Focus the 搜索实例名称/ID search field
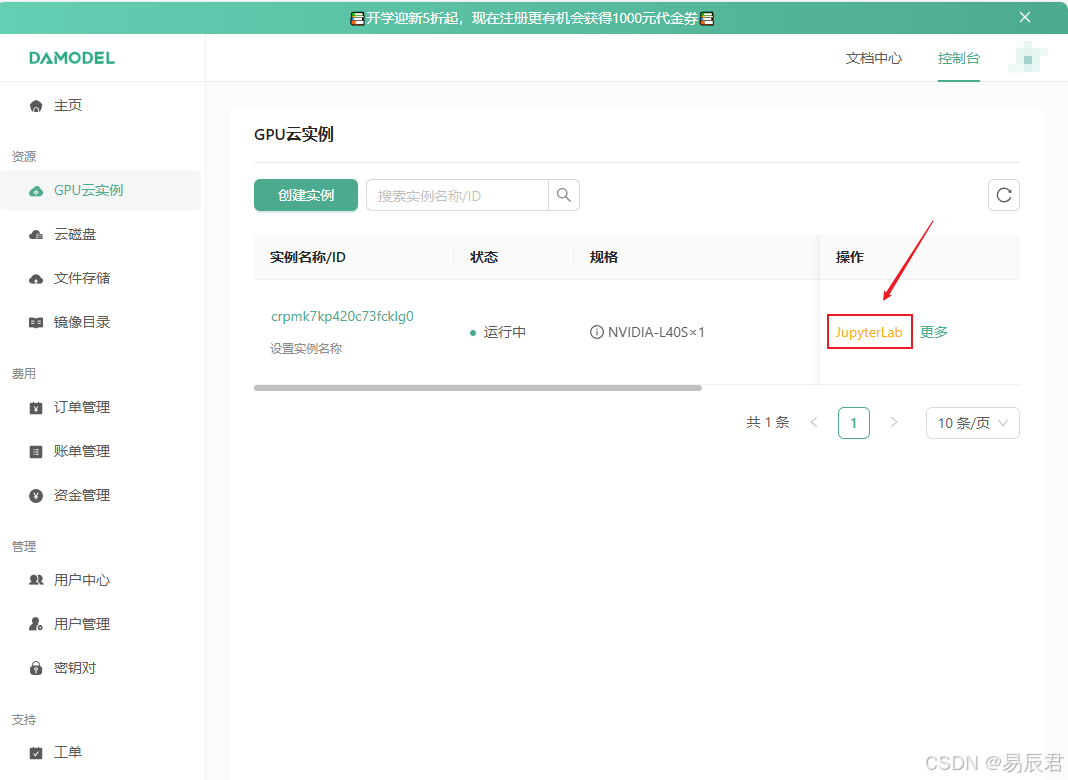Viewport: 1068px width, 780px height. (457, 196)
